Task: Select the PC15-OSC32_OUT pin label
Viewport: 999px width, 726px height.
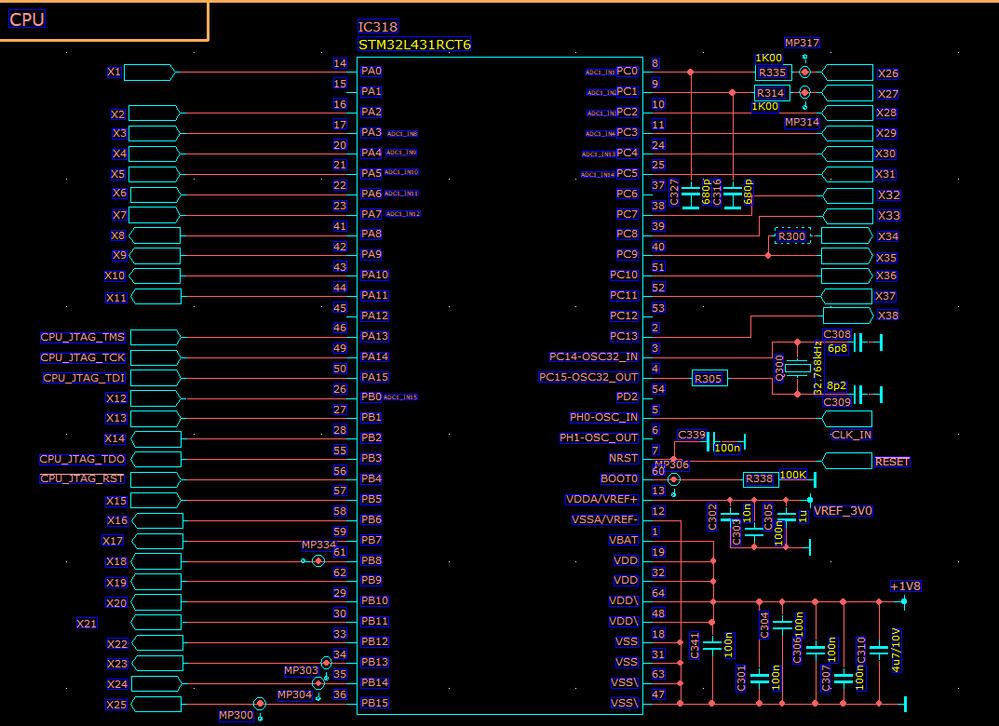Action: tap(588, 377)
